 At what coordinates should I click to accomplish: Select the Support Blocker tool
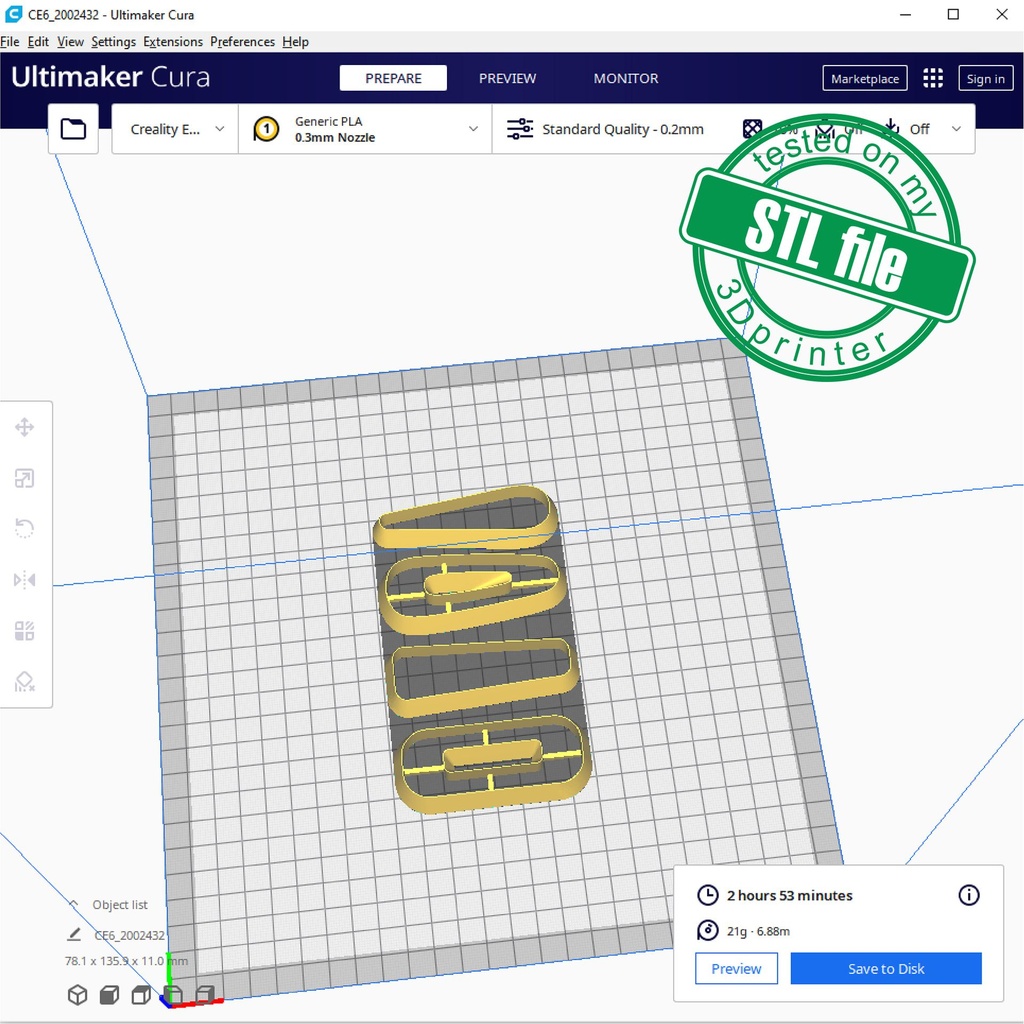(25, 682)
